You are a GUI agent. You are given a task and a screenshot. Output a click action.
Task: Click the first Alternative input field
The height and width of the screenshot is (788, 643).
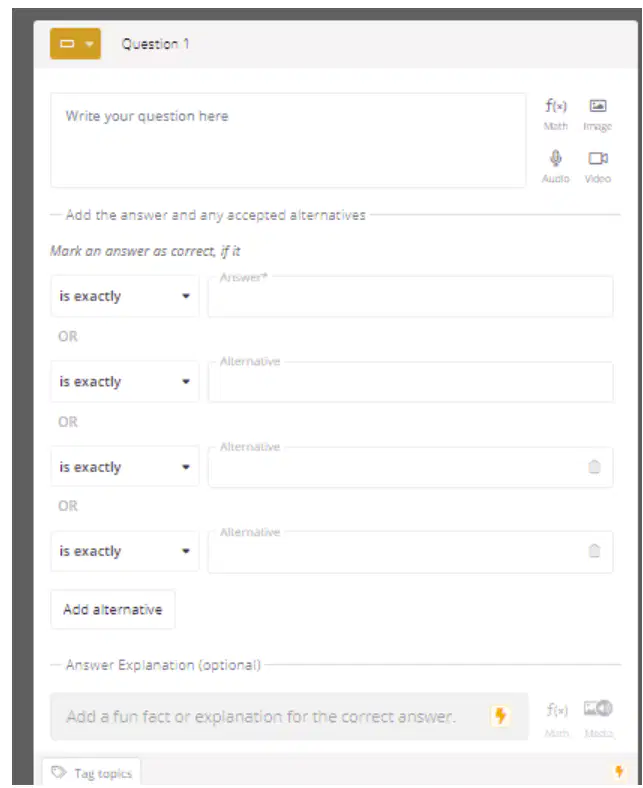(410, 381)
